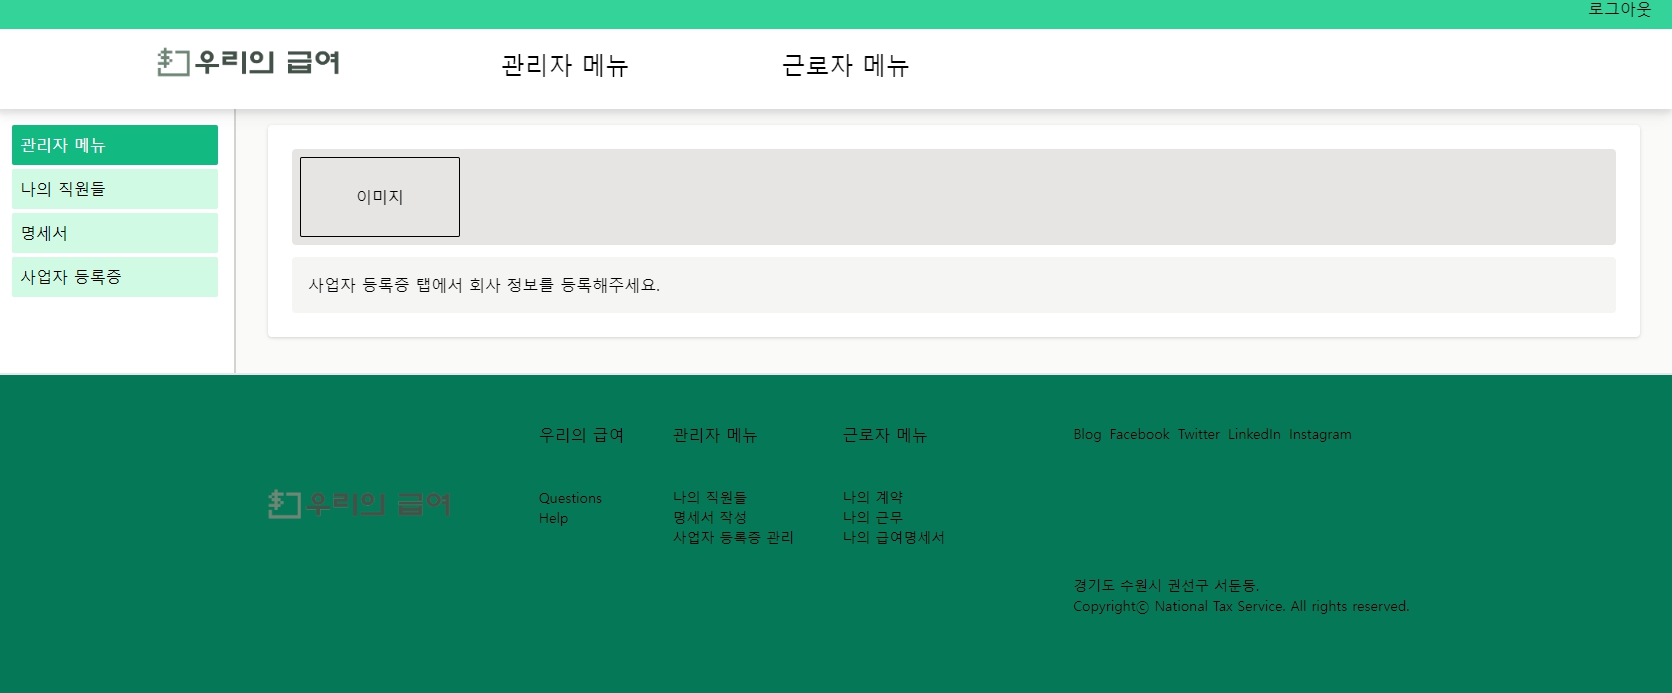Image resolution: width=1672 pixels, height=693 pixels.
Task: Click the Copyright National Tax Service text
Action: (x=1241, y=606)
